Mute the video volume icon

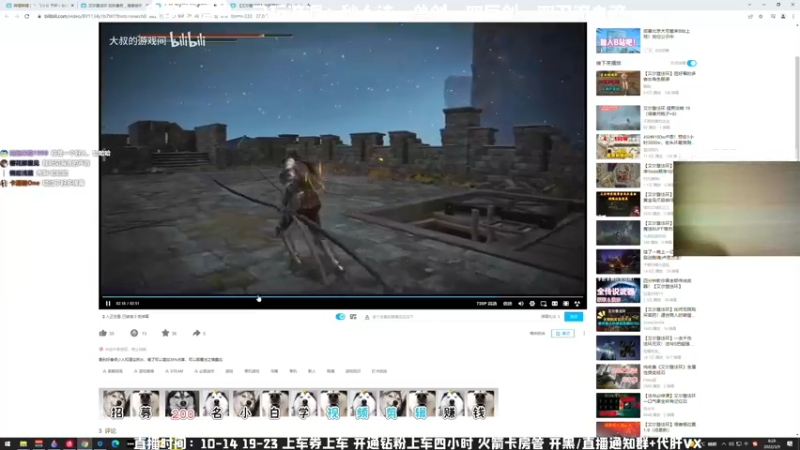521,304
